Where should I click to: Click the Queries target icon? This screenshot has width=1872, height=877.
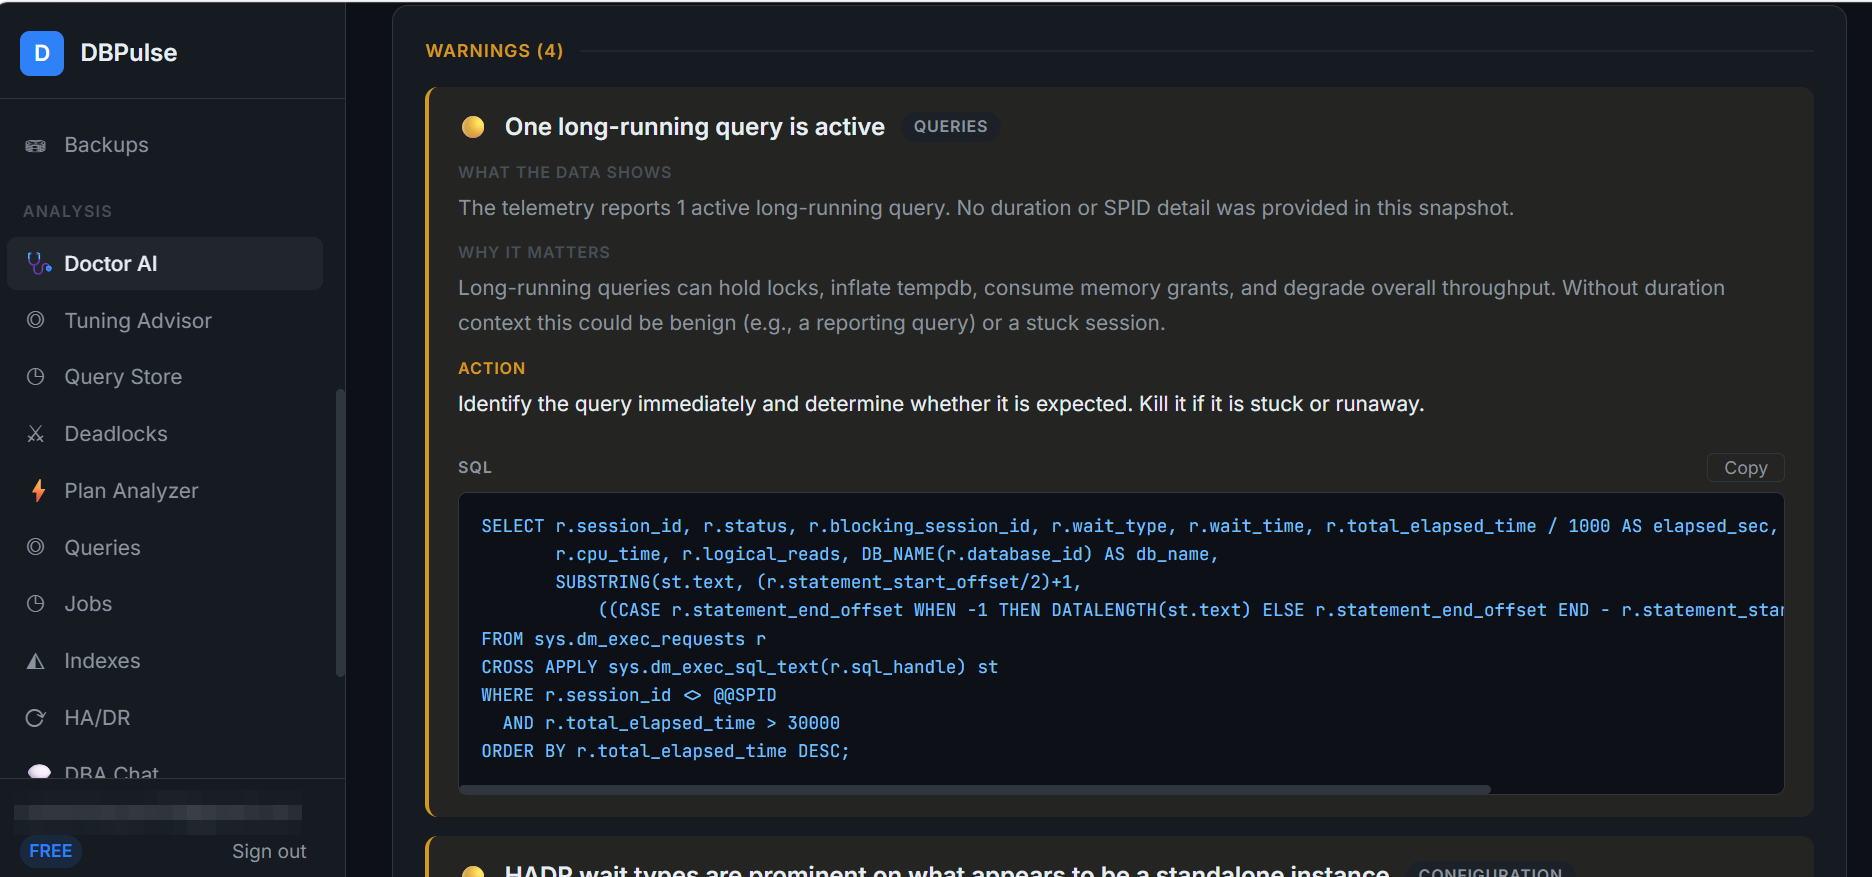click(36, 547)
